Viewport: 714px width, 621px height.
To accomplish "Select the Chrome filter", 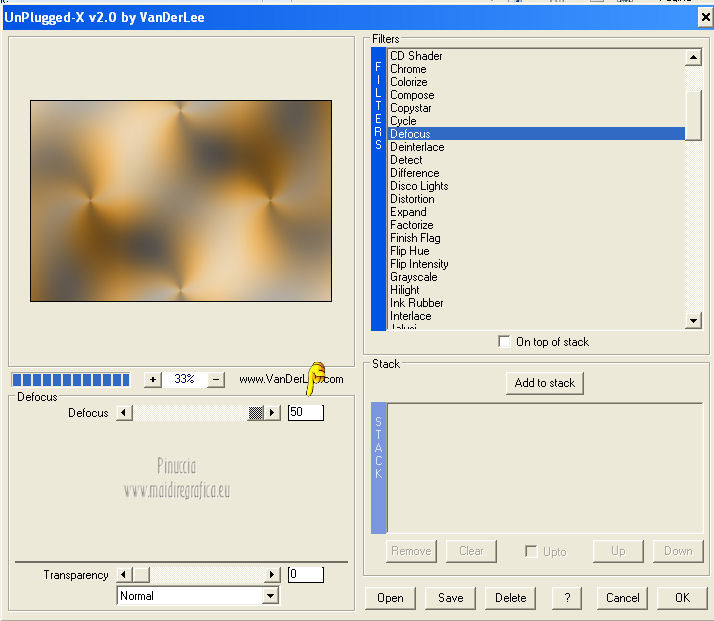I will click(536, 69).
